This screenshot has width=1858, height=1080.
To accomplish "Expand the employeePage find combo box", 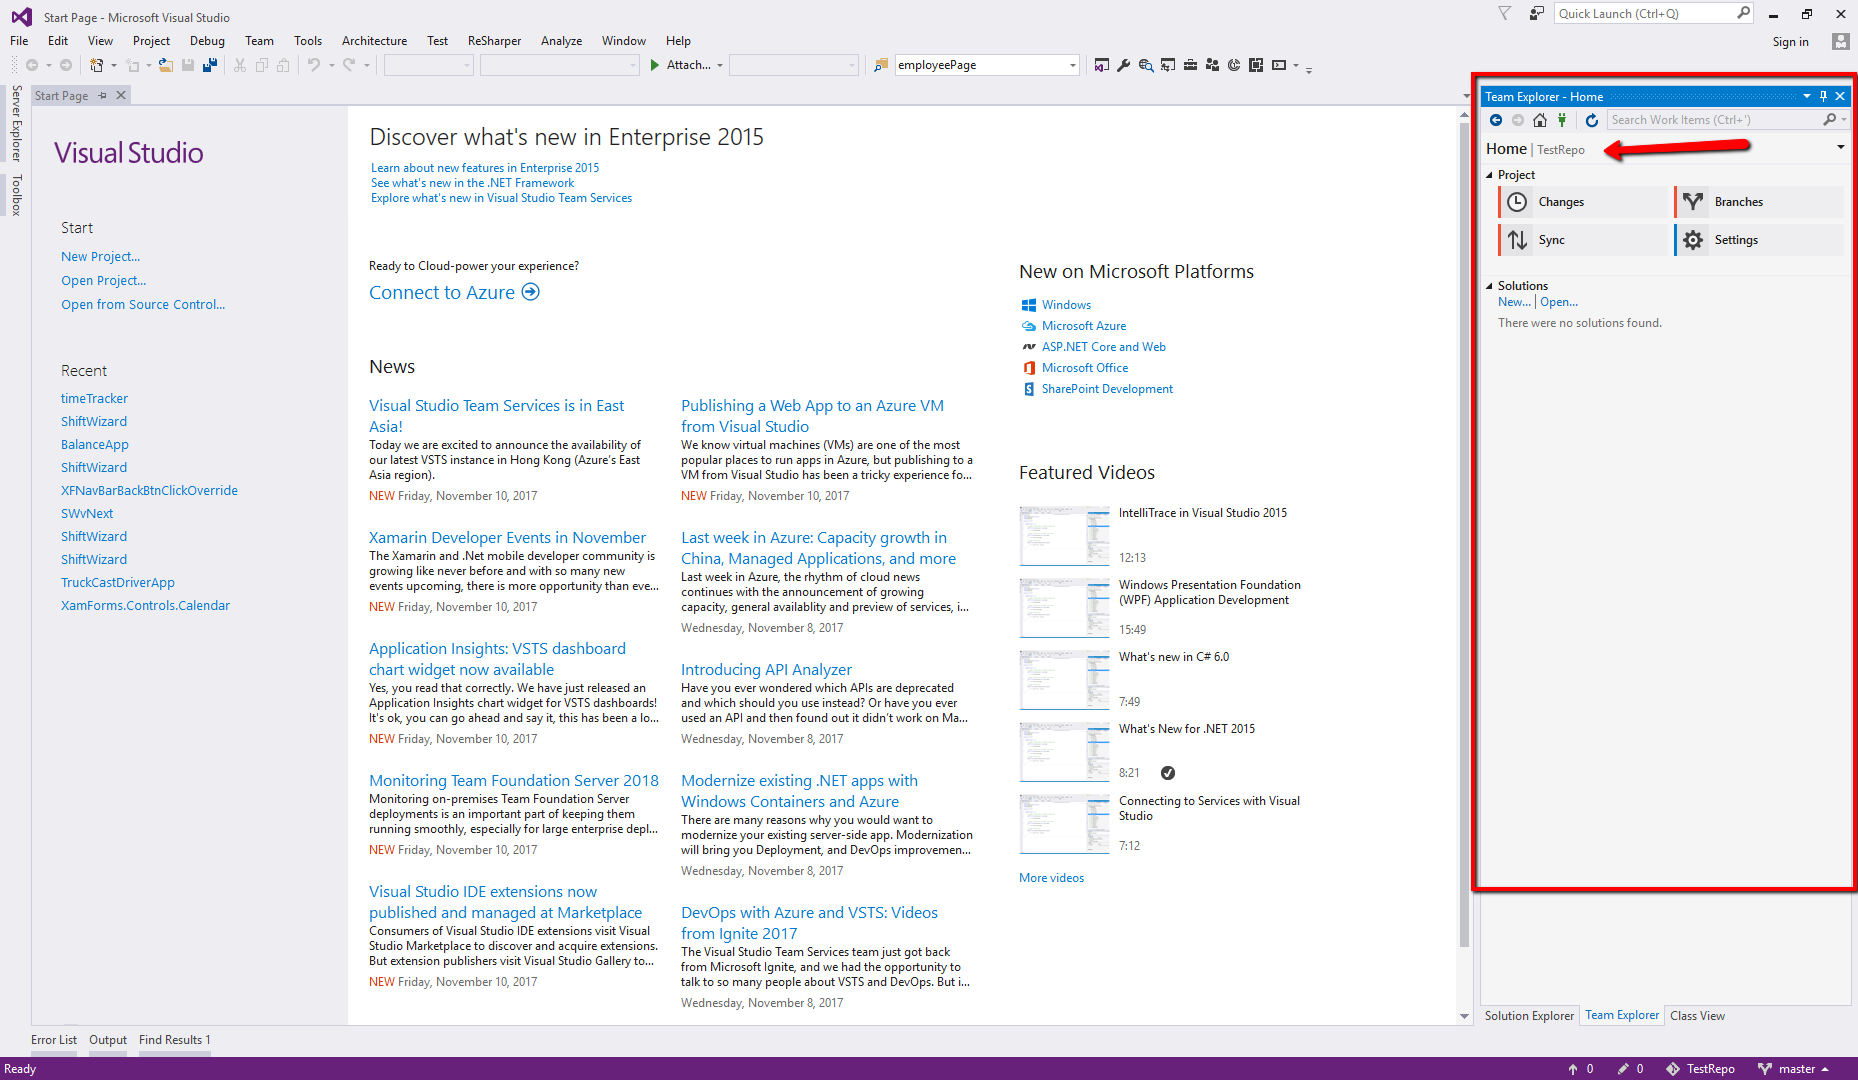I will pyautogui.click(x=1072, y=65).
